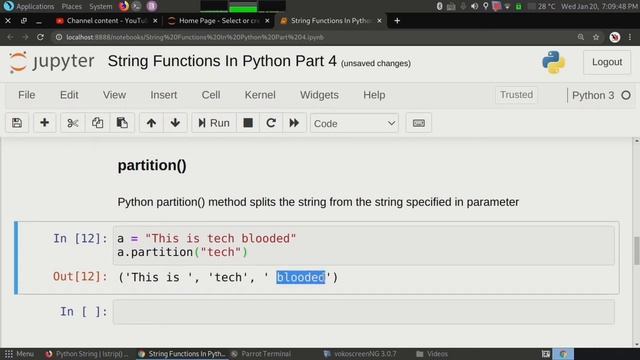Open the Places system menu
Image resolution: width=640 pixels, height=360 pixels.
pyautogui.click(x=71, y=6)
